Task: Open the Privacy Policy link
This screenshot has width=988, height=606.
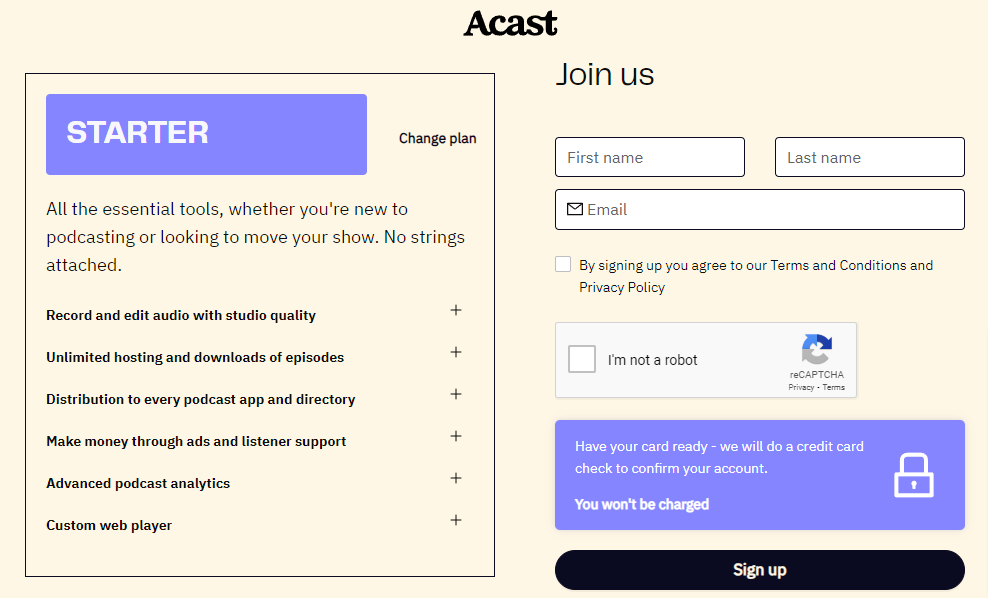Action: click(621, 287)
